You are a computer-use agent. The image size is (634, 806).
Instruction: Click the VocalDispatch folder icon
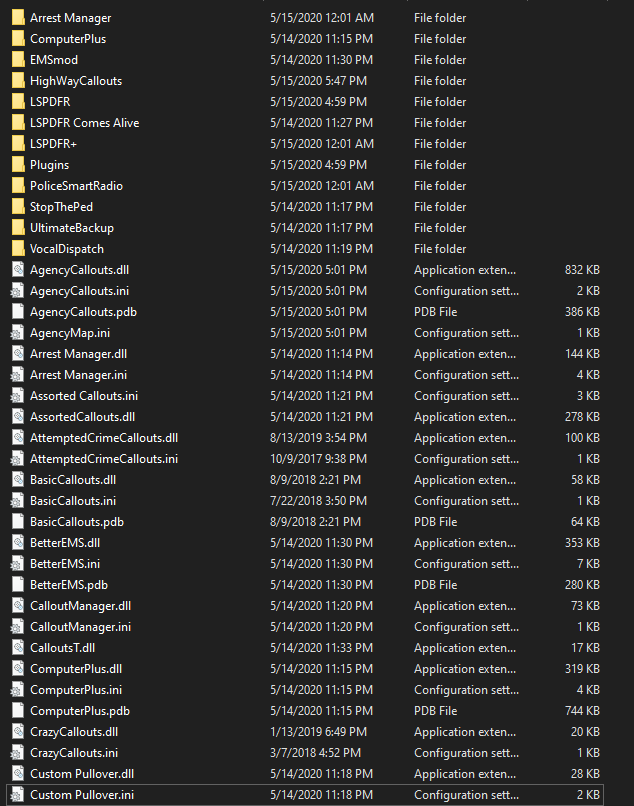click(18, 249)
